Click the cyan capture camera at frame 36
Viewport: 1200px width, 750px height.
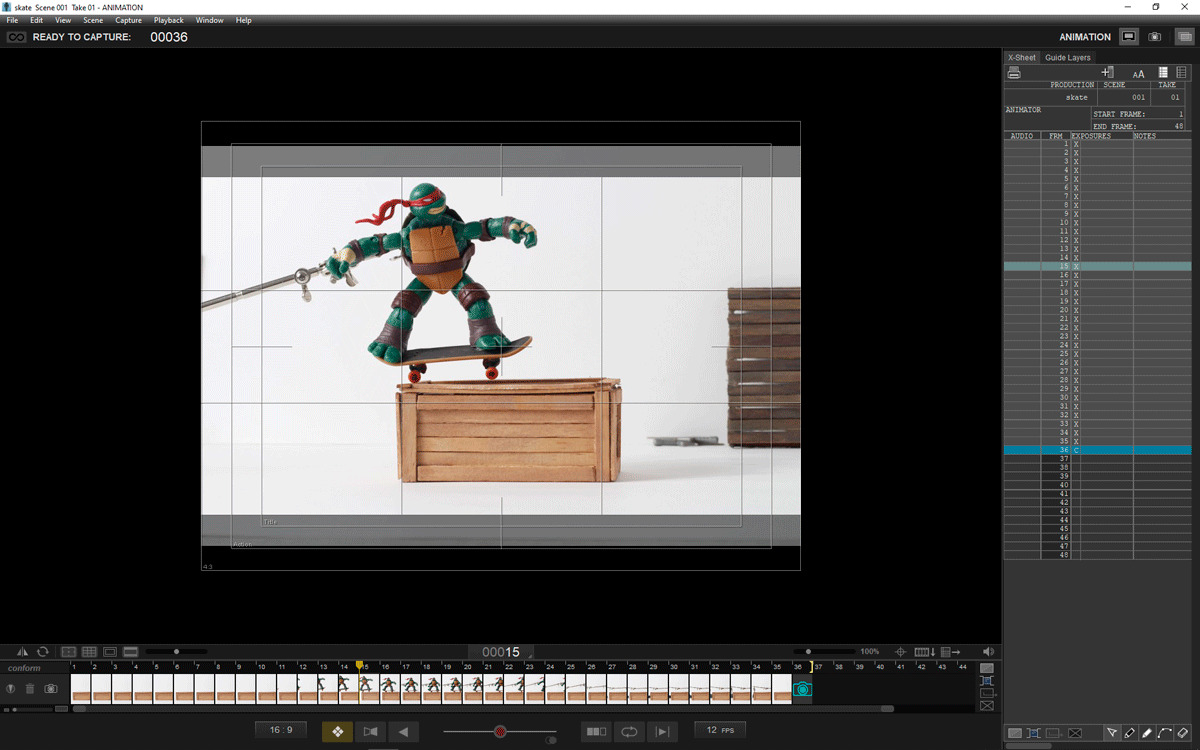802,689
